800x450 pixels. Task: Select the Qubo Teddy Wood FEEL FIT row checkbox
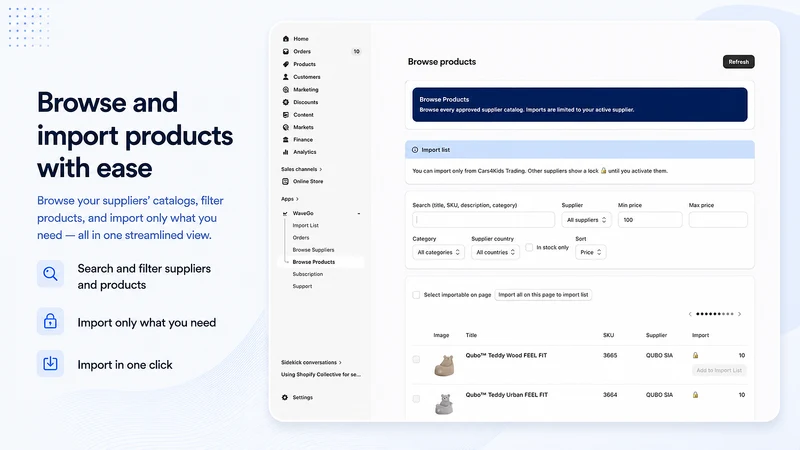pyautogui.click(x=416, y=359)
